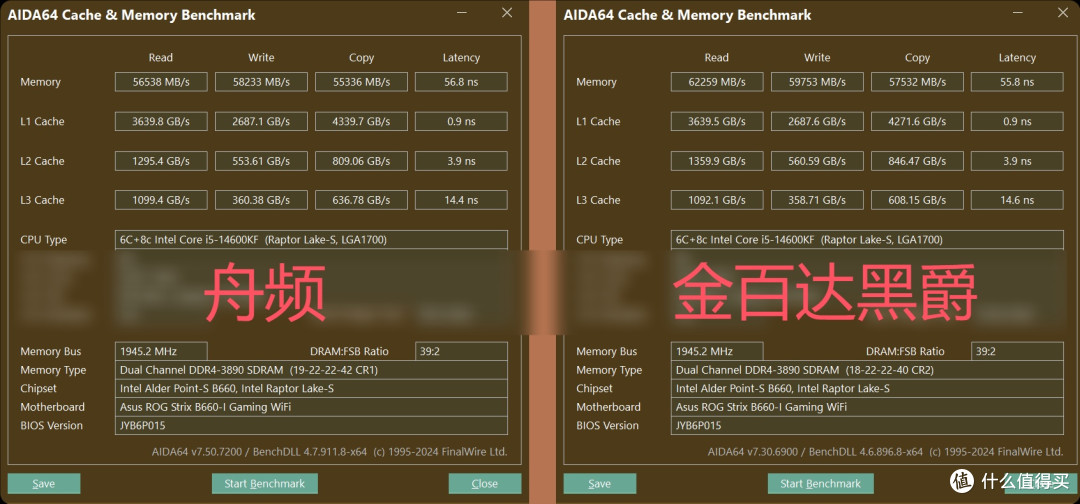Image resolution: width=1080 pixels, height=504 pixels.
Task: Click the L1 Cache Copy field 4339.7 GB/s
Action: point(361,121)
